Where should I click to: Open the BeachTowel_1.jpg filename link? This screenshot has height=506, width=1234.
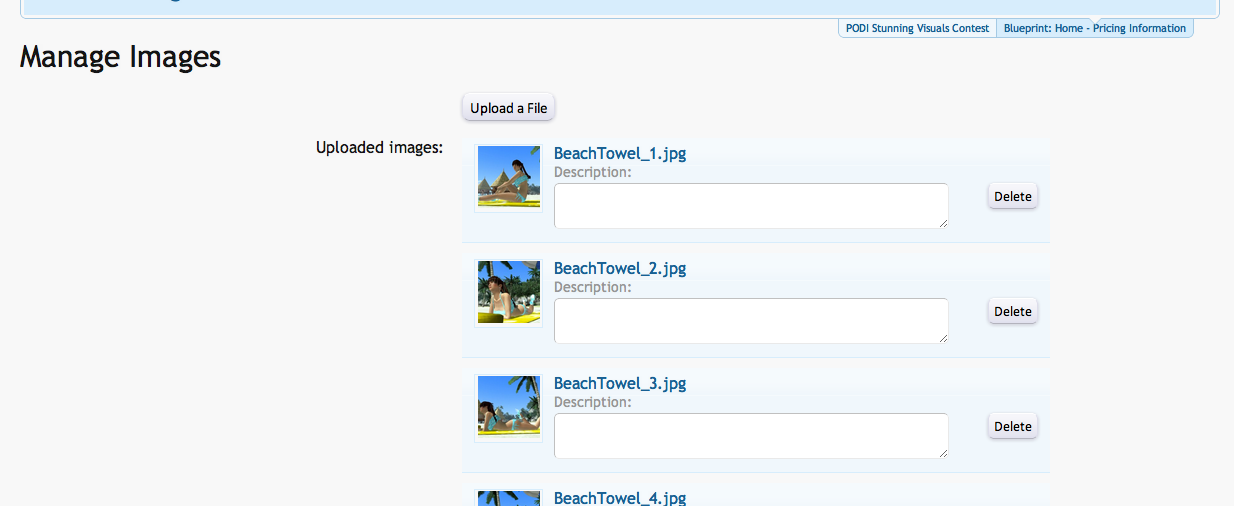(619, 153)
